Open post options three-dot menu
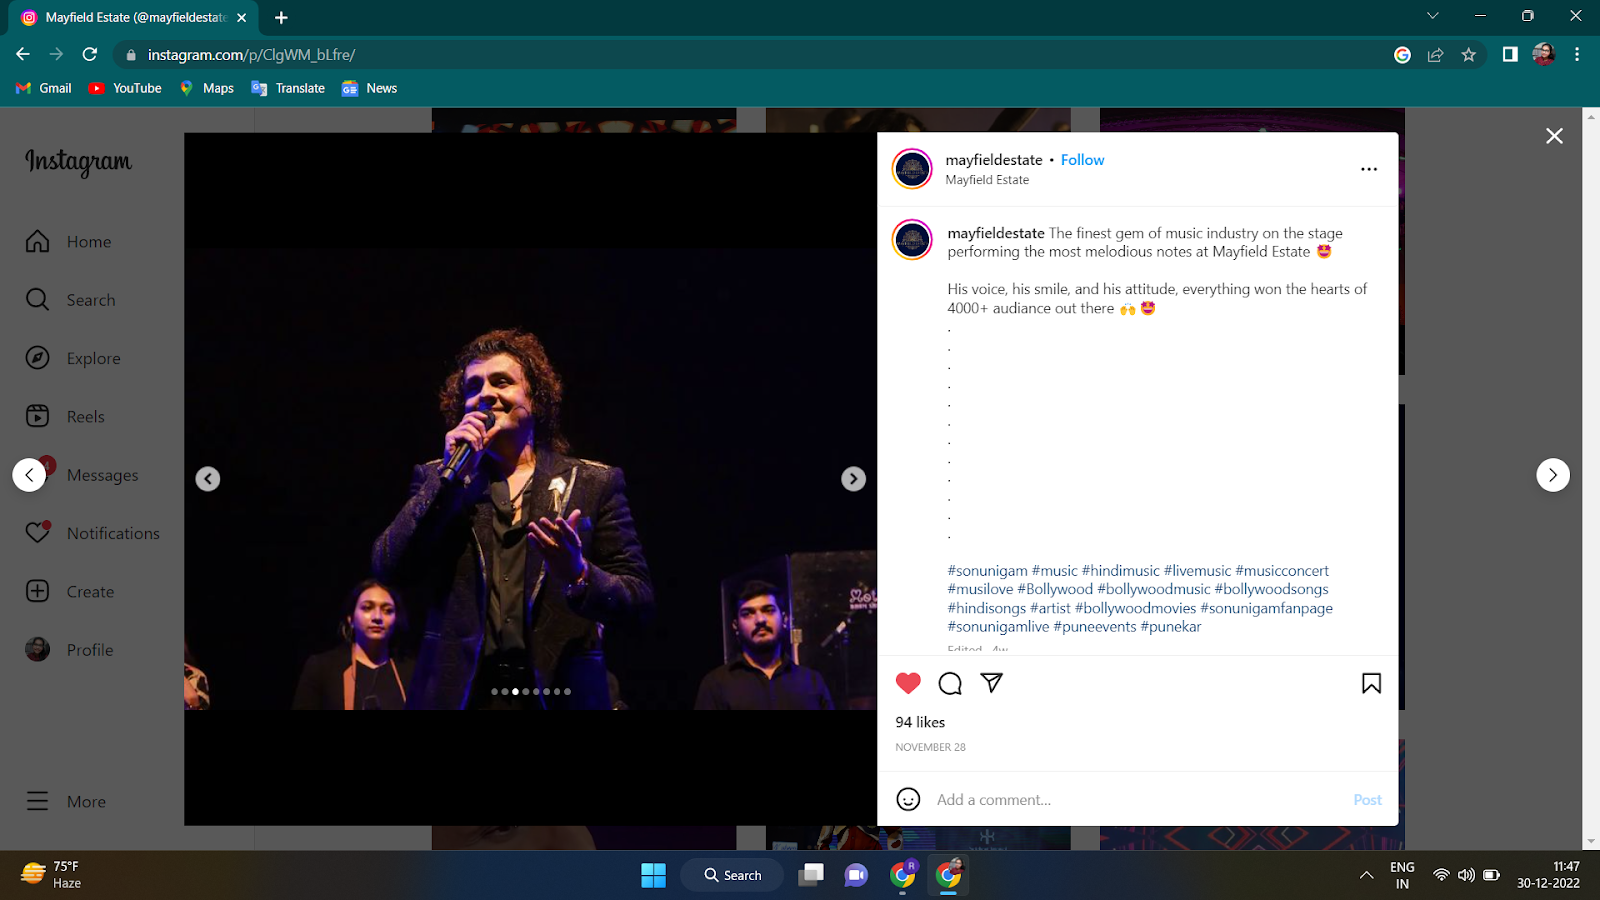 point(1369,169)
